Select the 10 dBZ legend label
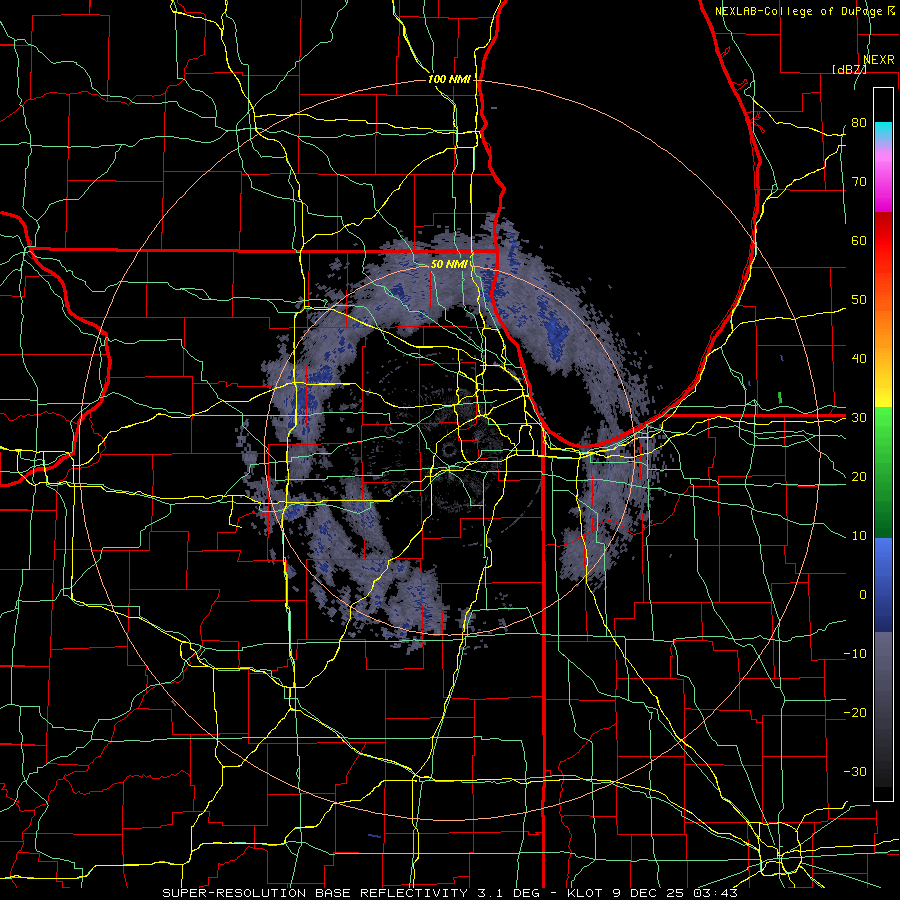Screen dimensions: 900x900 pos(859,536)
